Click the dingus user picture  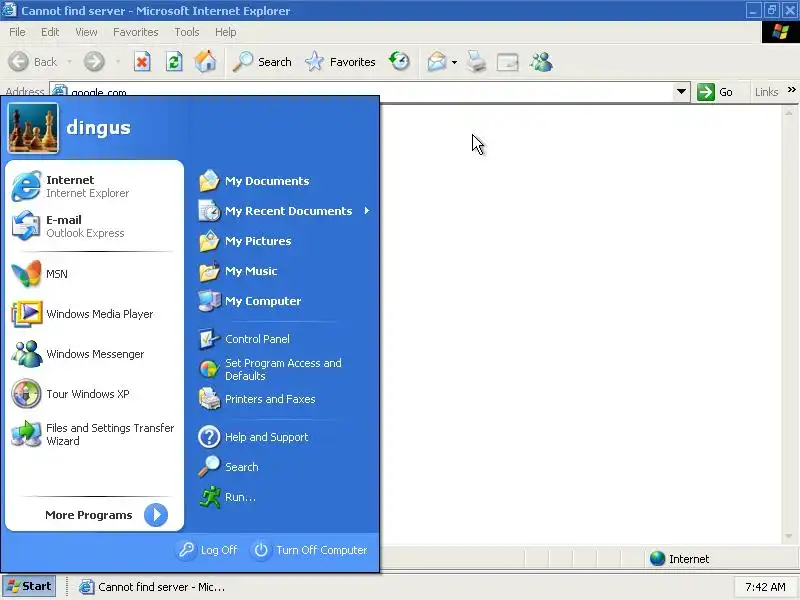(x=33, y=128)
